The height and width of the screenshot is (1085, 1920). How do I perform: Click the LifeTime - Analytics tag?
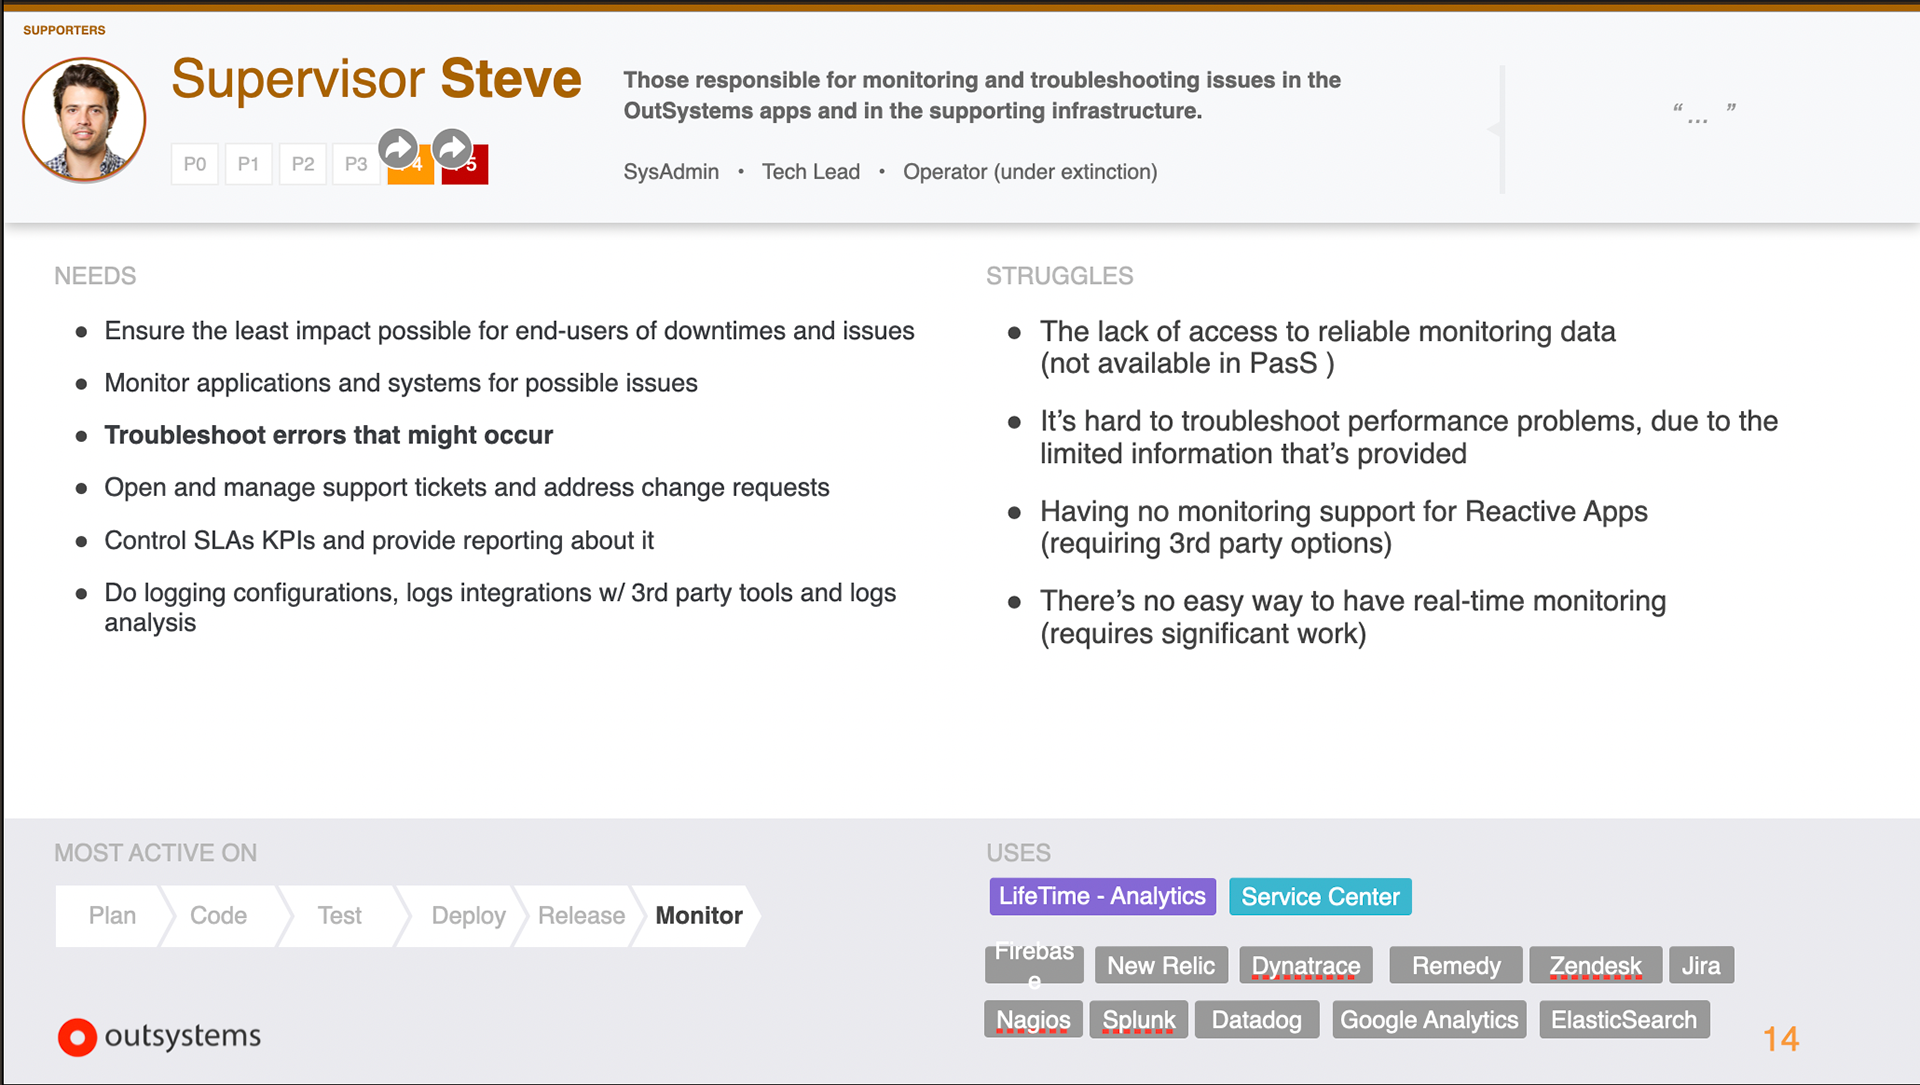pyautogui.click(x=1102, y=897)
